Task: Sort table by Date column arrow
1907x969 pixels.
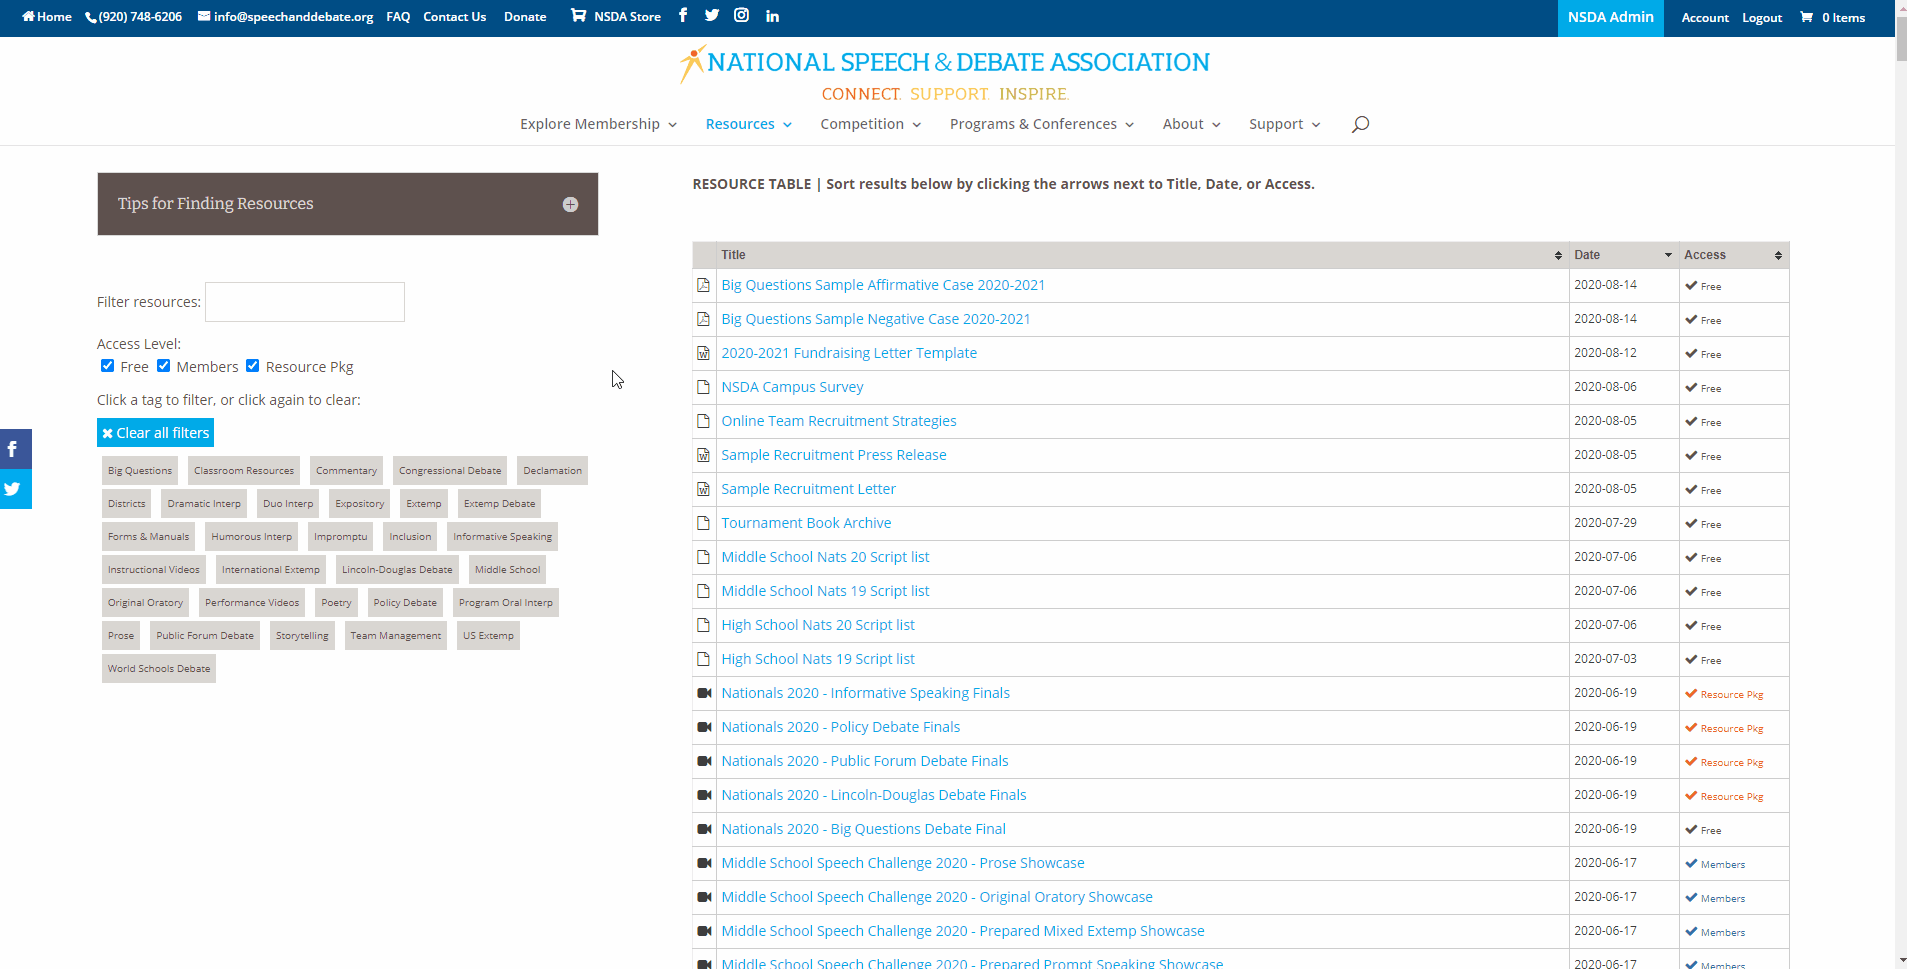Action: (x=1667, y=255)
